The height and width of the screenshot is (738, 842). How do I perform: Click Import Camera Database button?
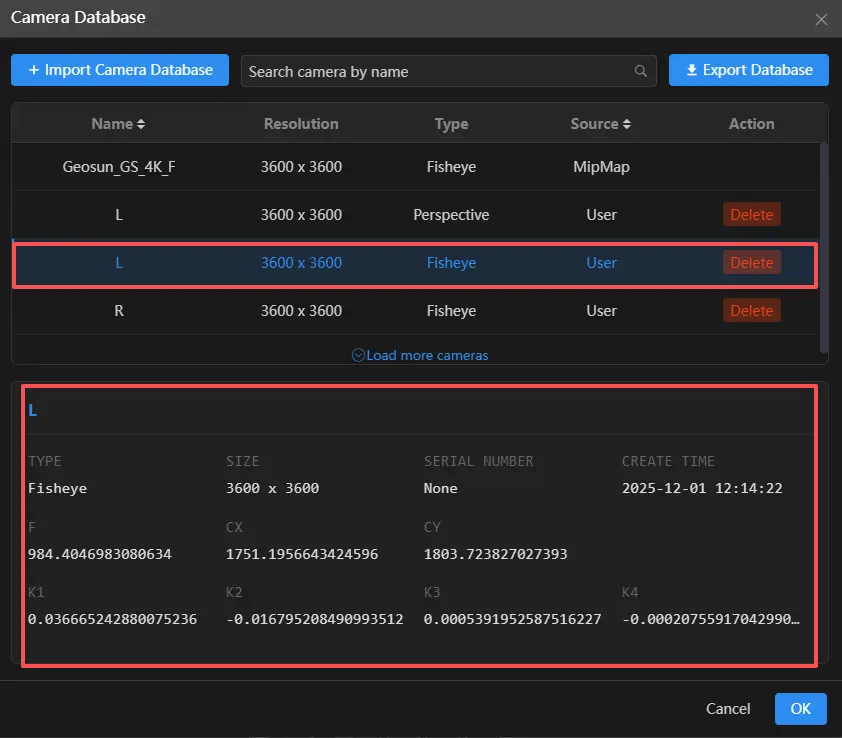click(120, 70)
